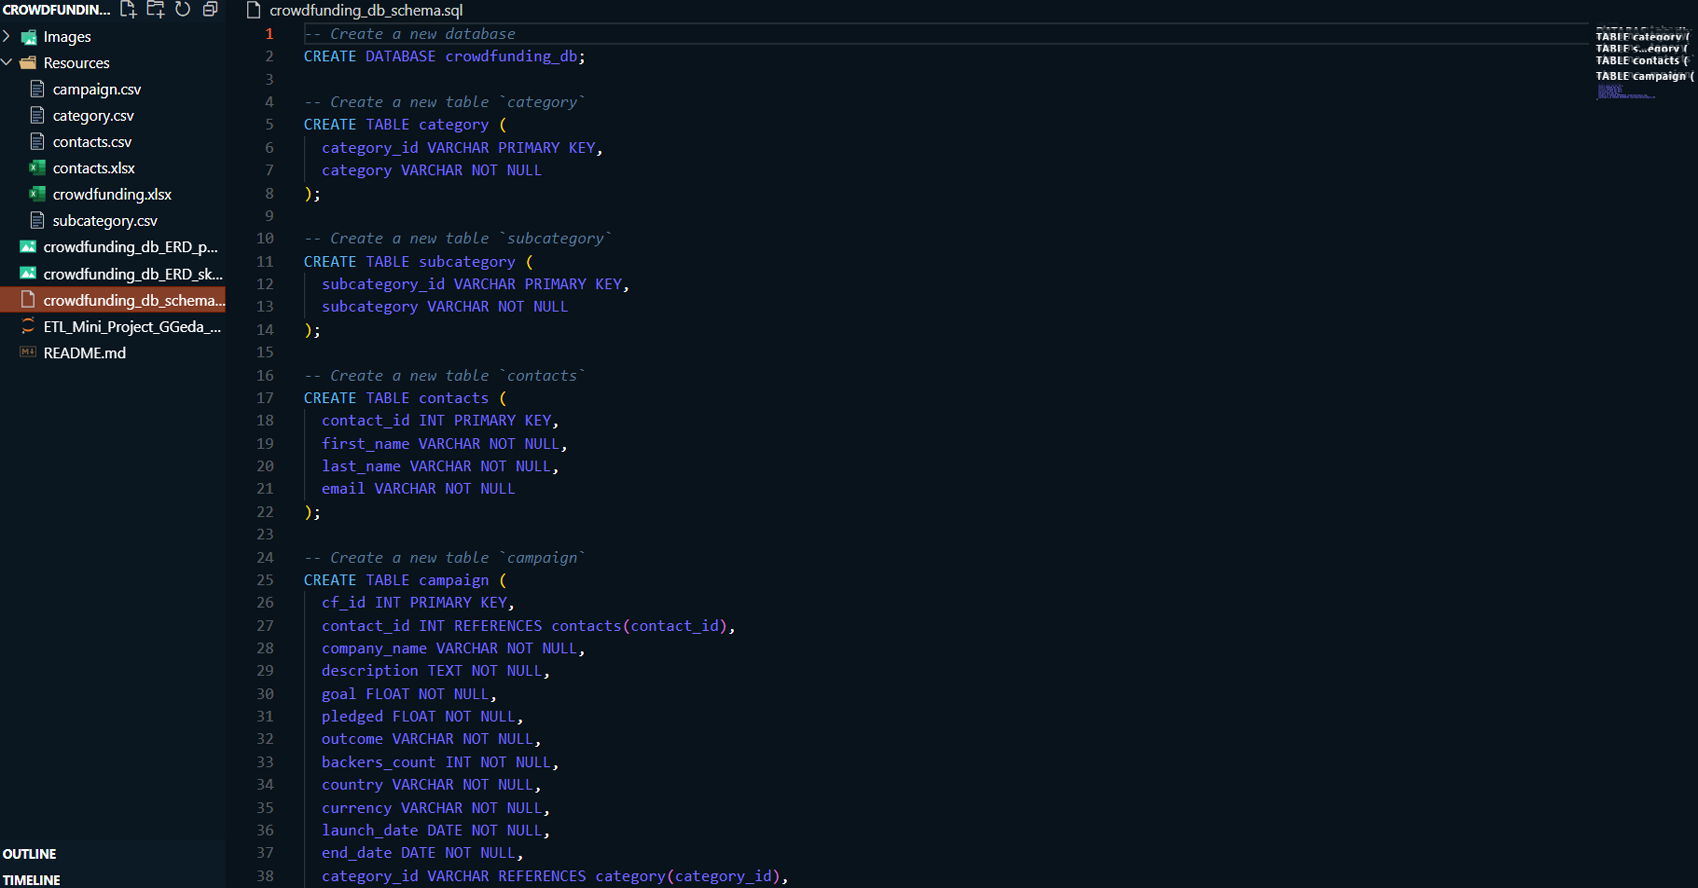Open subcategory.csv in the file tree

[105, 221]
